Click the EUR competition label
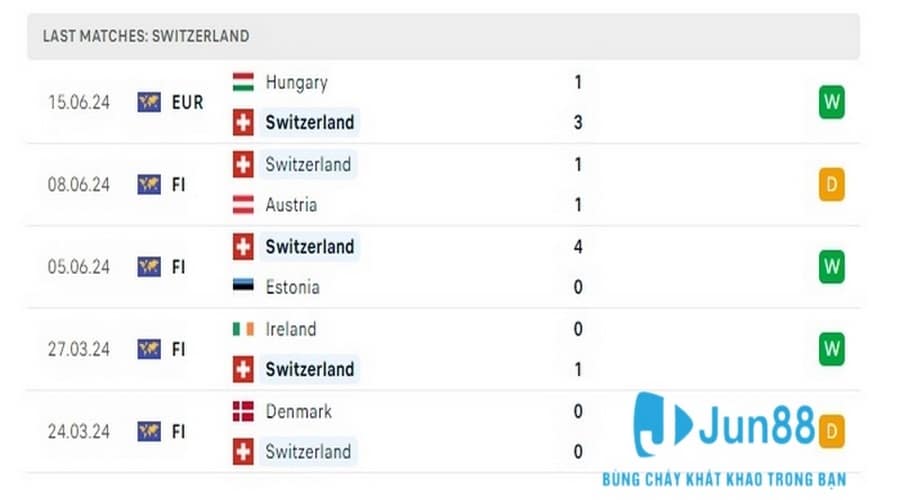The width and height of the screenshot is (900, 500). [x=187, y=102]
